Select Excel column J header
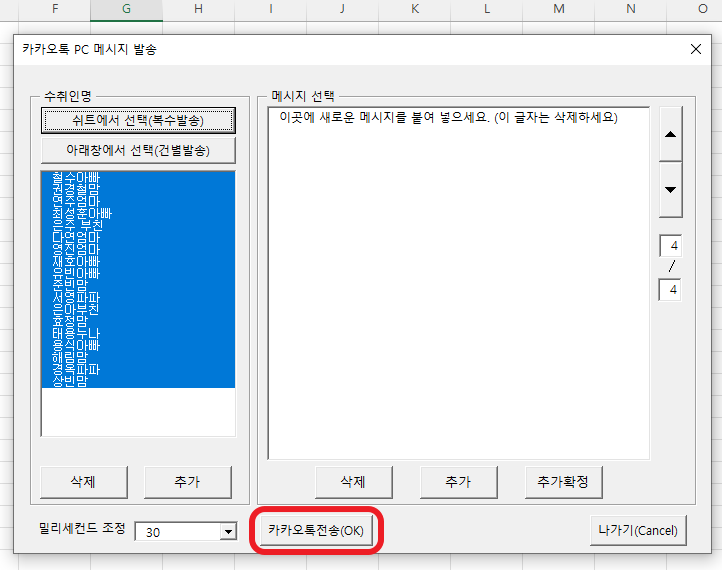This screenshot has height=570, width=722. click(x=343, y=9)
